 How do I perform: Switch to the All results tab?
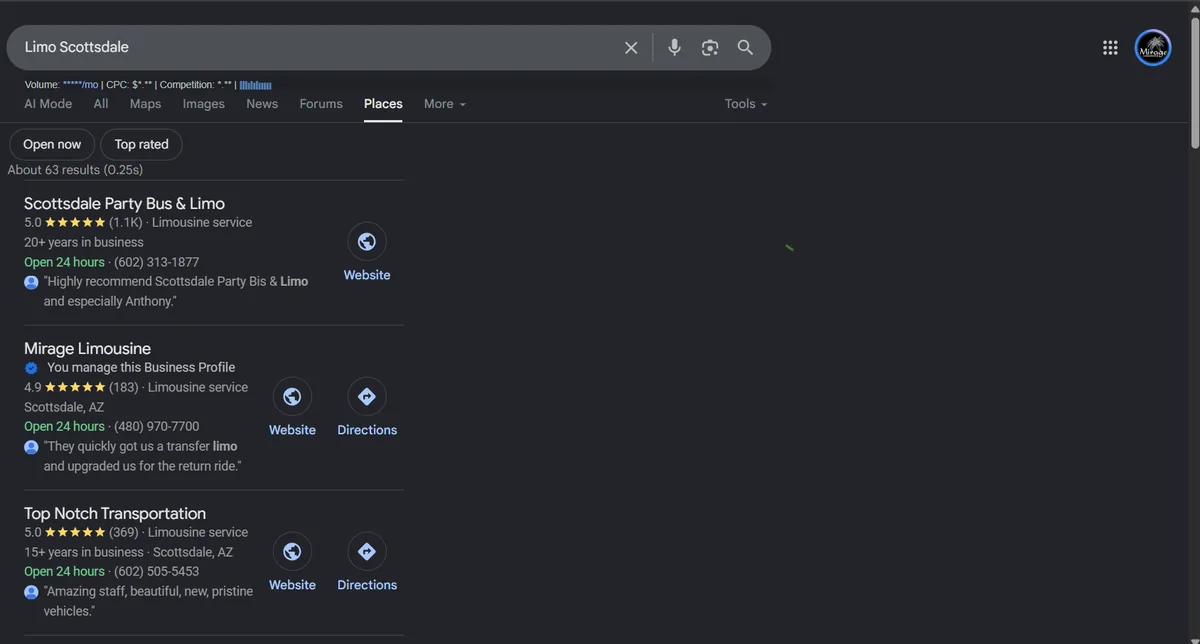tap(101, 104)
